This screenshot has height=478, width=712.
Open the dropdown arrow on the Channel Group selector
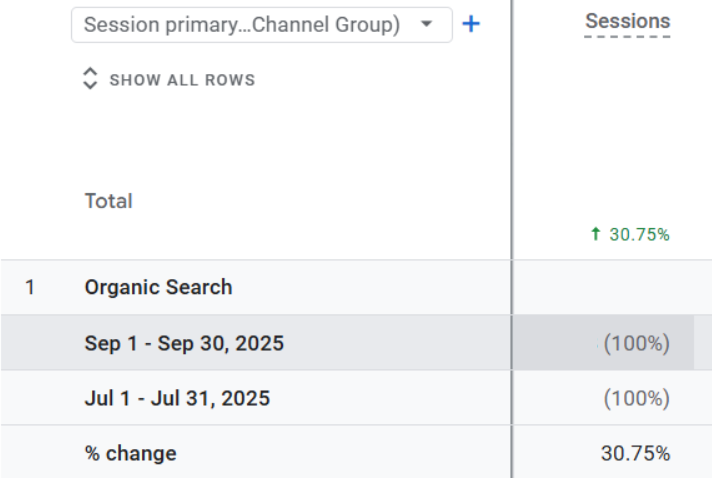(428, 24)
